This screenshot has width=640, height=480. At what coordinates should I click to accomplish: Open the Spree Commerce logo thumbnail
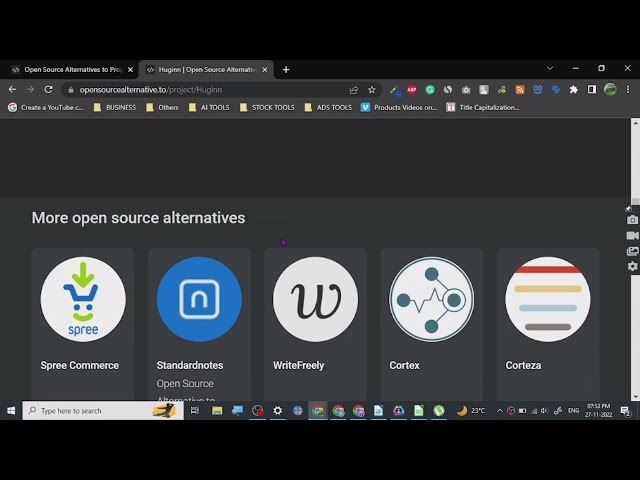click(83, 299)
